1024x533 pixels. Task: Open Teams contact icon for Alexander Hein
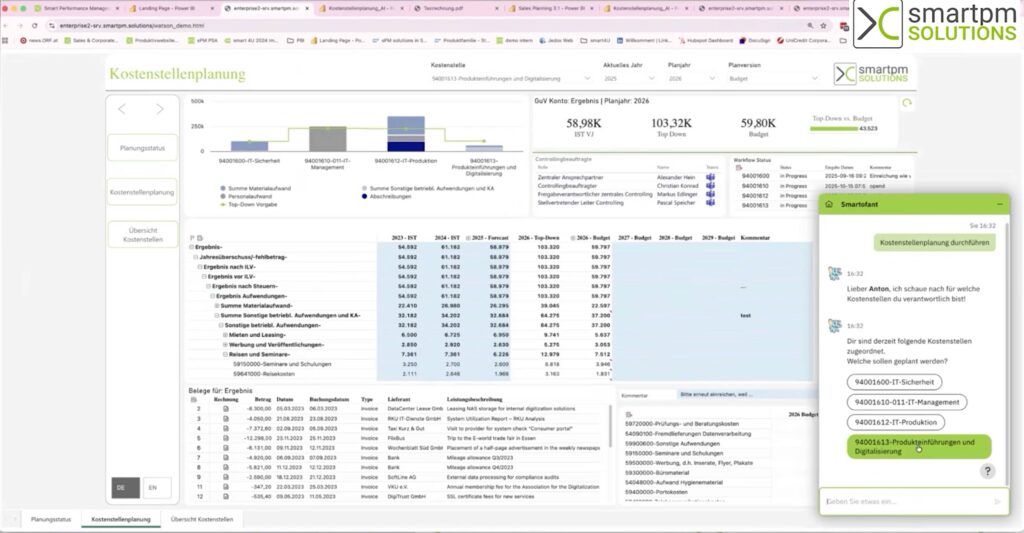(x=710, y=176)
